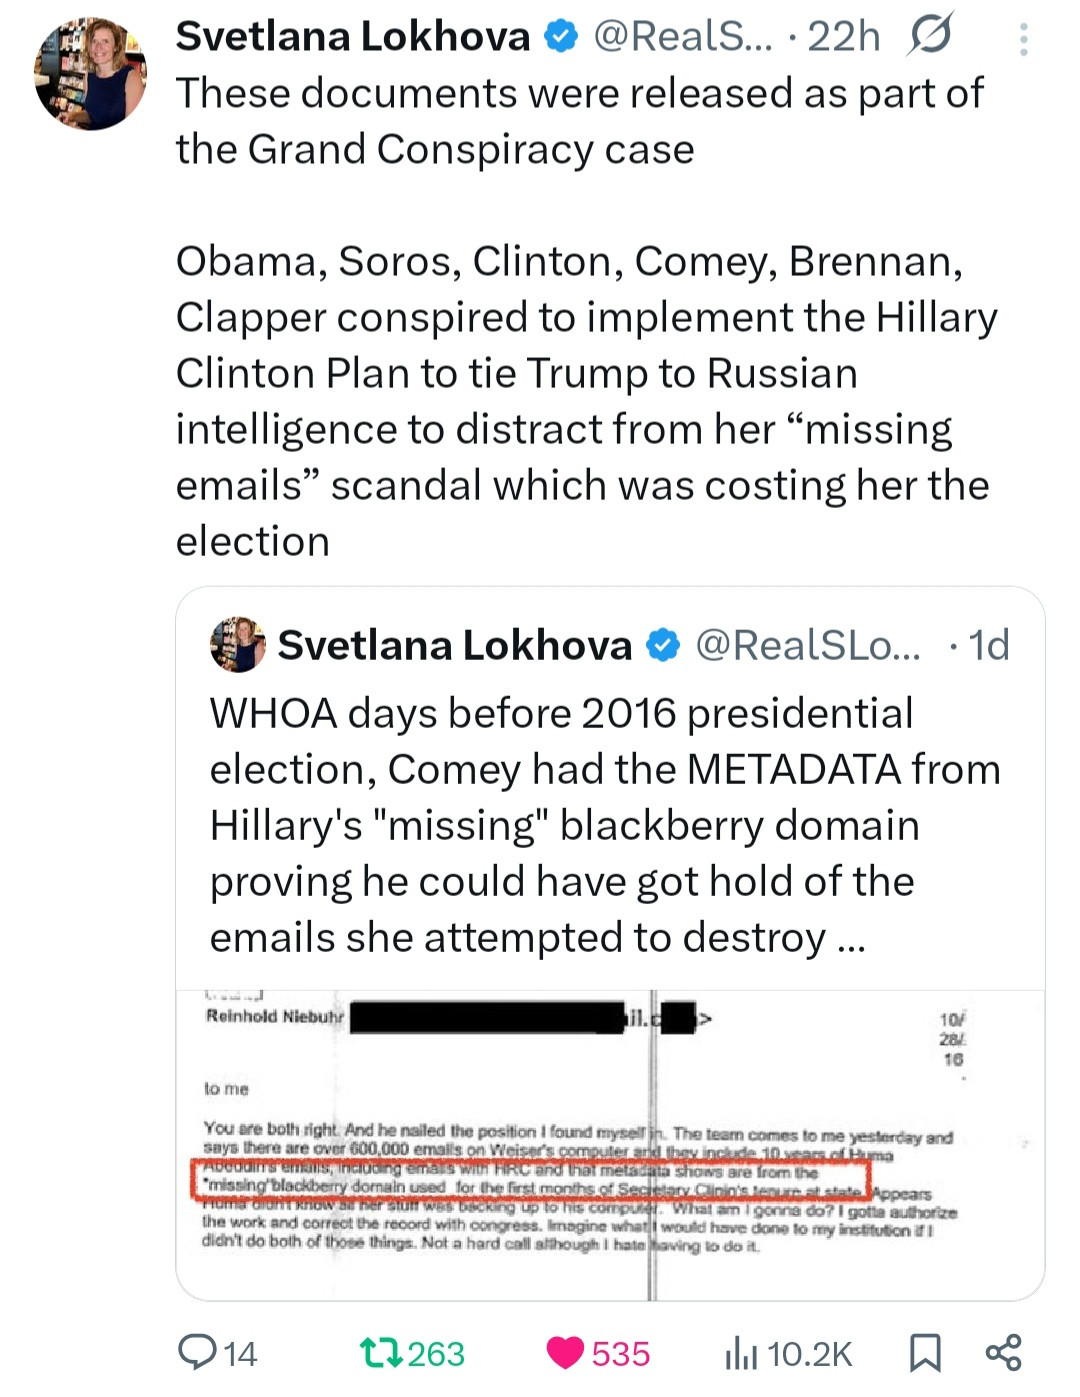1080x1397 pixels.
Task: Open the three-dot more options menu
Action: (1023, 38)
